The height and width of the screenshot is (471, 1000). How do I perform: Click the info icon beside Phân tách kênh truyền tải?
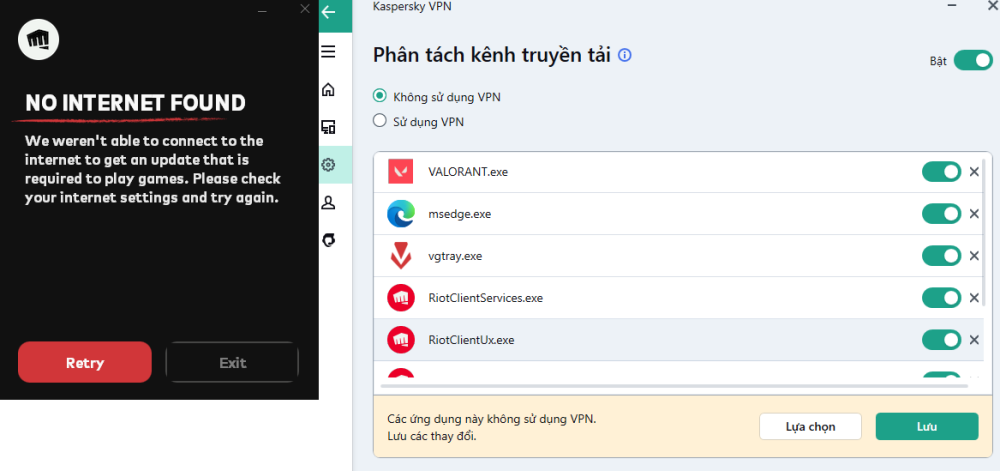click(x=625, y=55)
